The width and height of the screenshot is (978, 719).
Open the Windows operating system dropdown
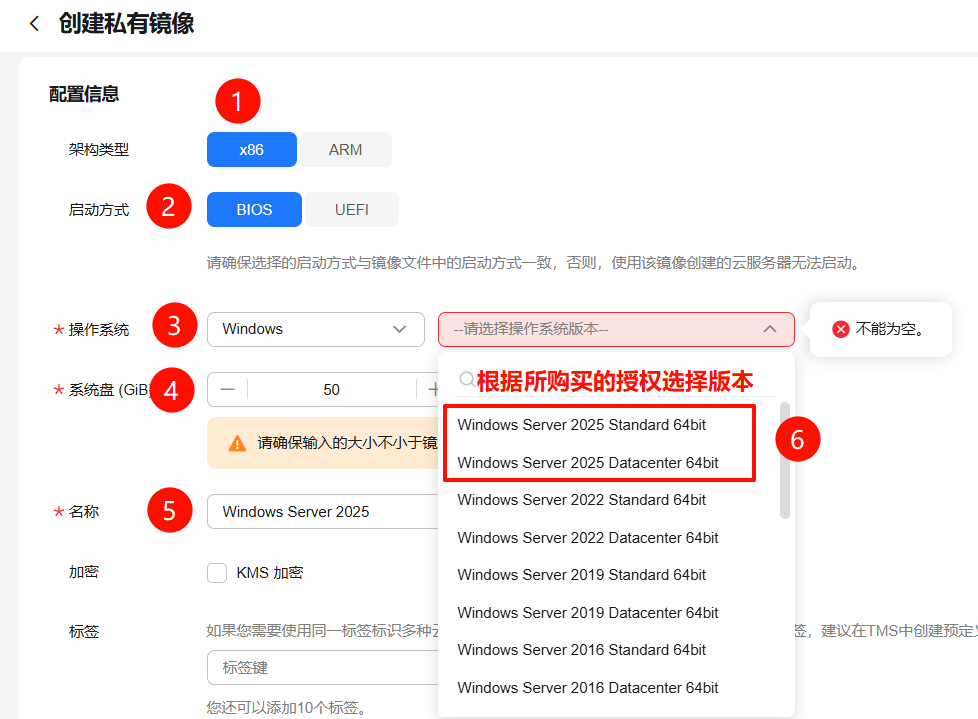tap(316, 329)
